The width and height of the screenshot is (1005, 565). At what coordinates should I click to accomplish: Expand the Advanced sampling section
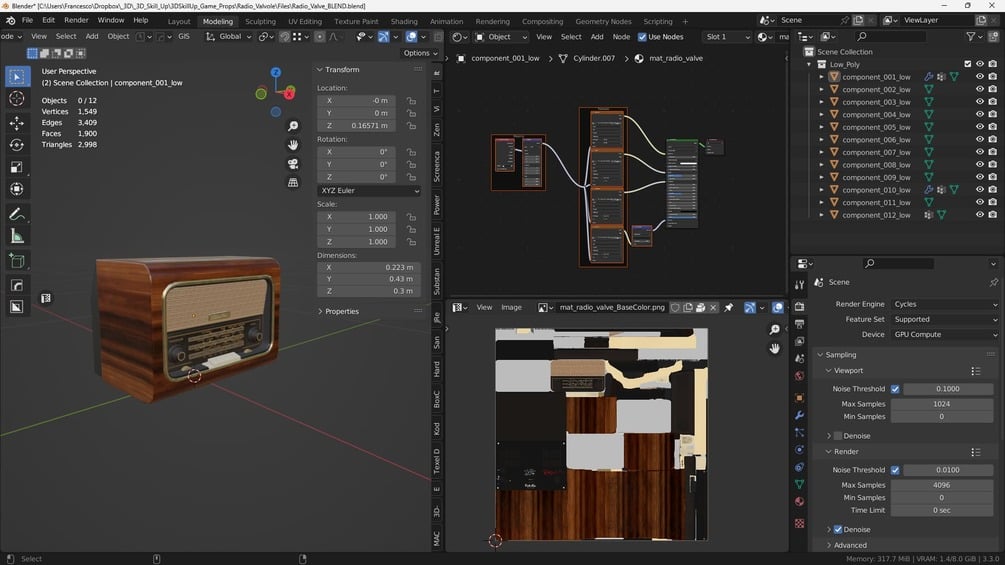click(850, 545)
